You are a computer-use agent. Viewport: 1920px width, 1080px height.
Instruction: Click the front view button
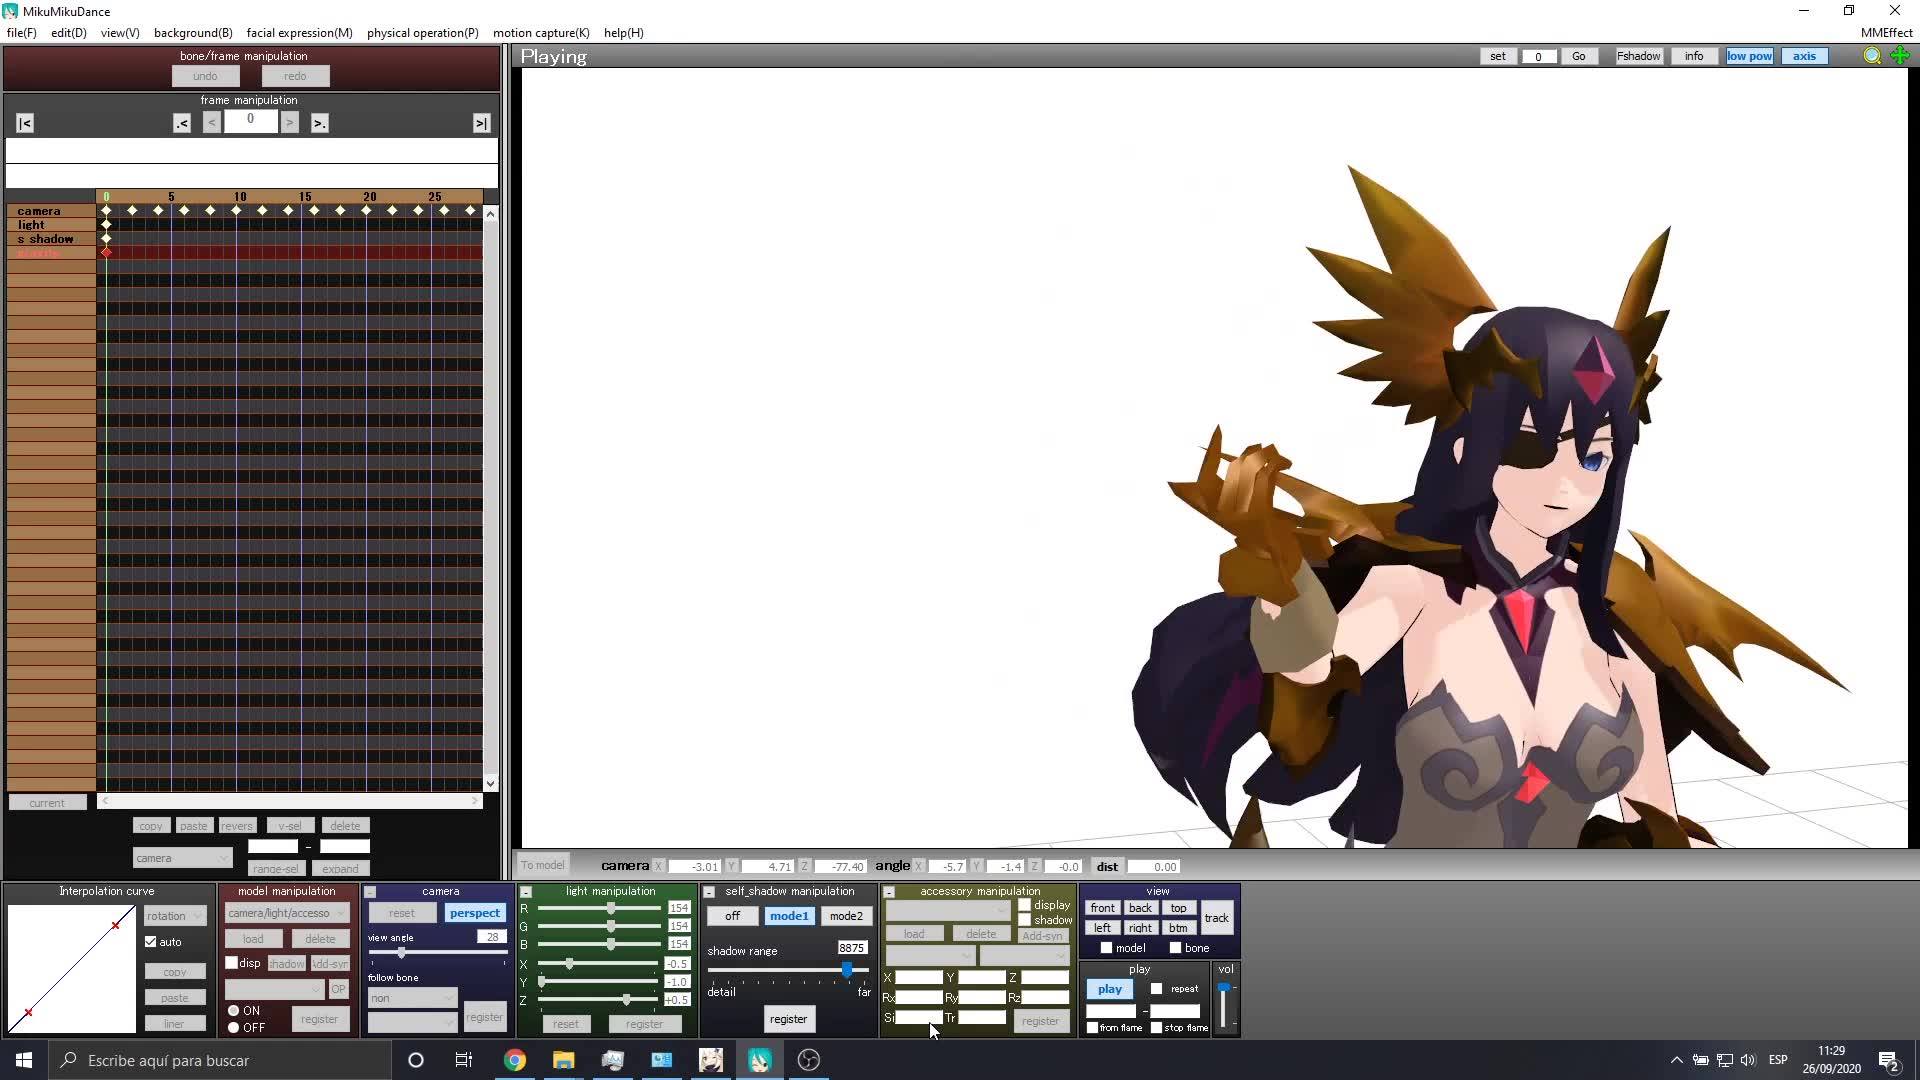coord(1102,908)
